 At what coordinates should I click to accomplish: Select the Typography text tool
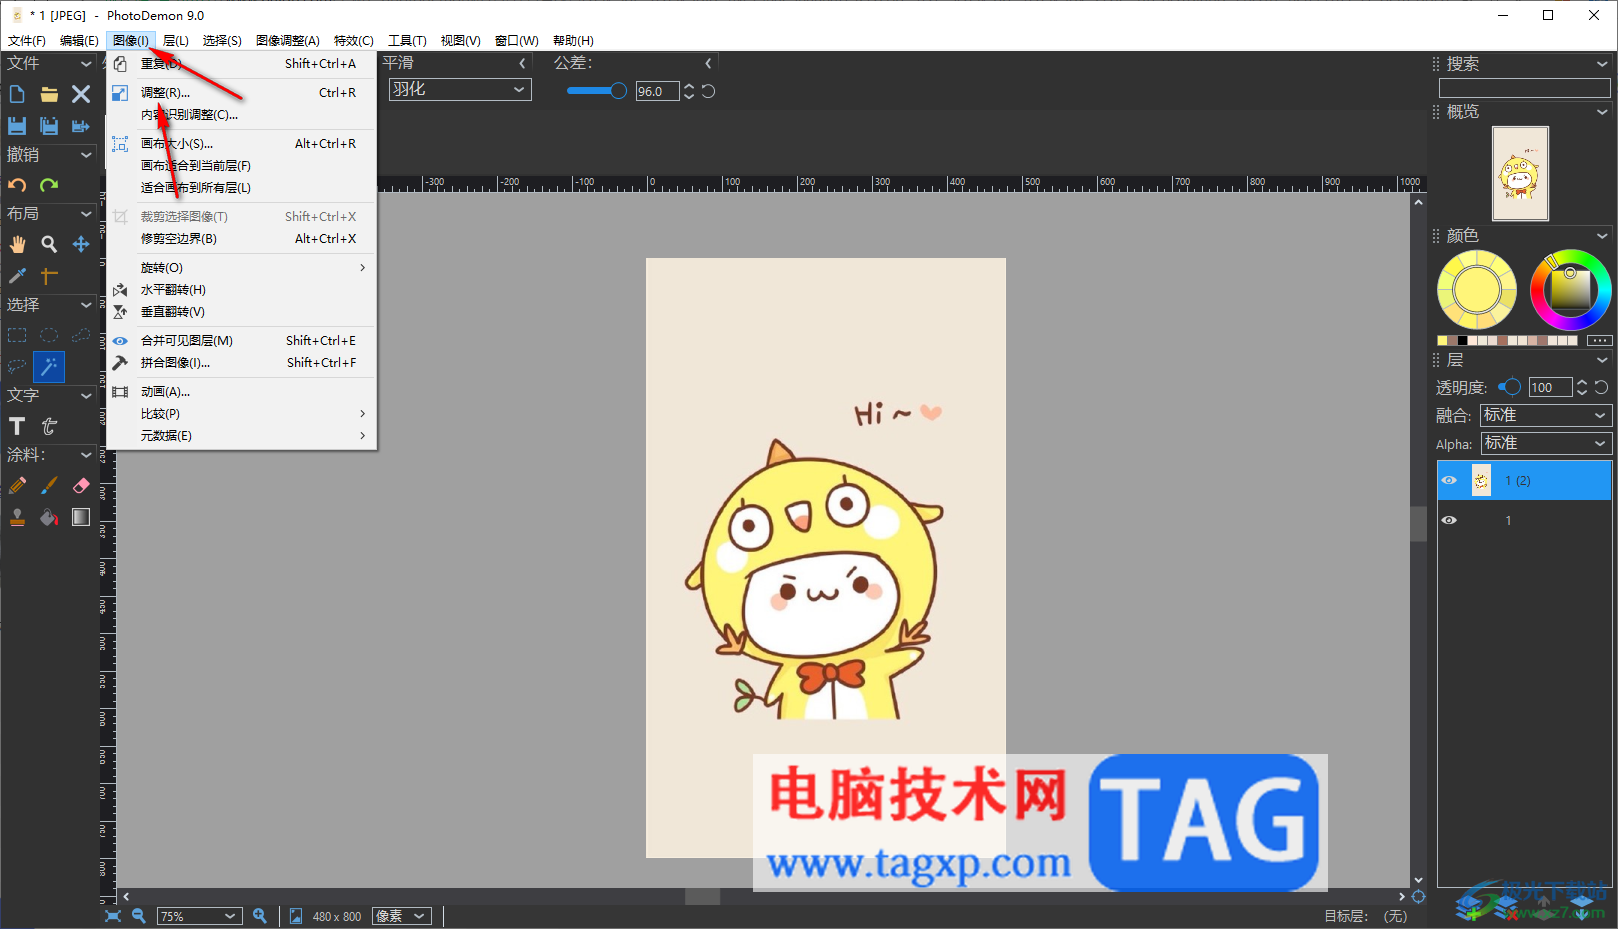pyautogui.click(x=49, y=426)
